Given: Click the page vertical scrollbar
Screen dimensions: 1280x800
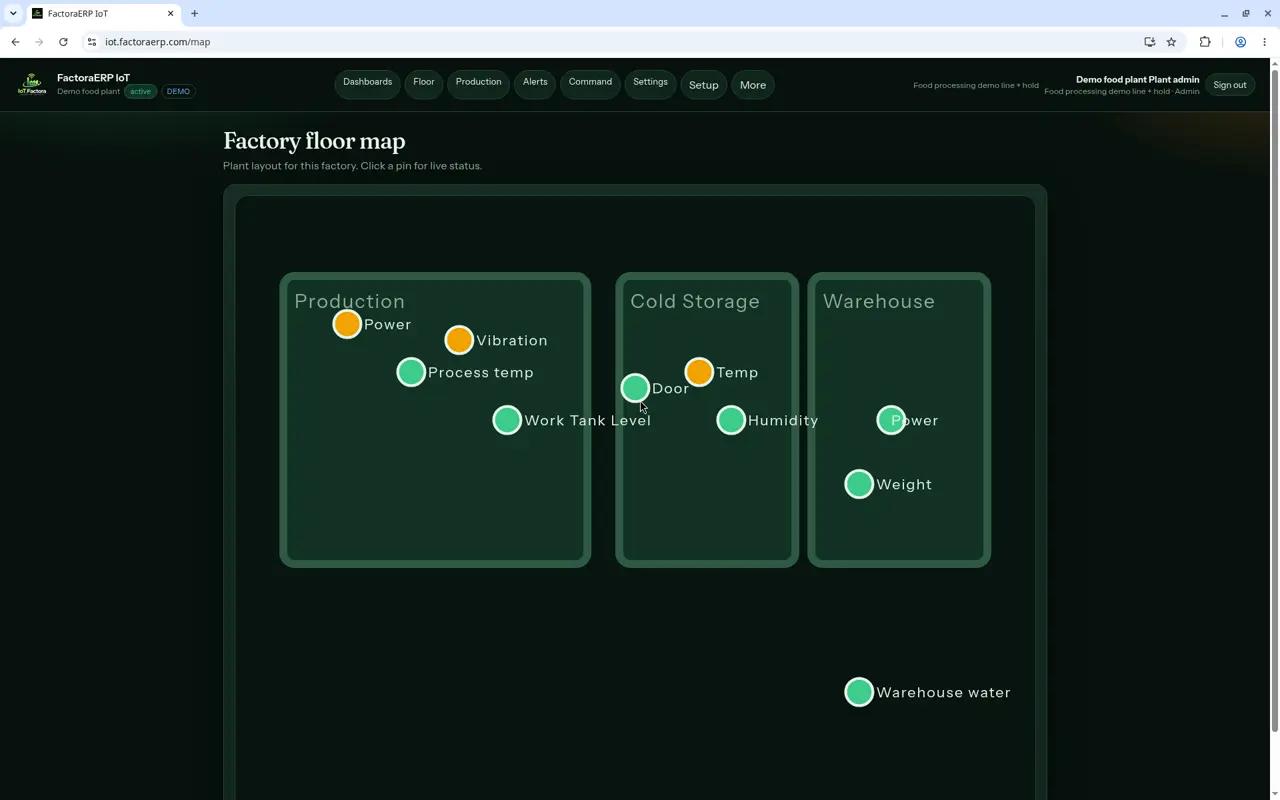Looking at the screenshot, I should tap(1274, 400).
